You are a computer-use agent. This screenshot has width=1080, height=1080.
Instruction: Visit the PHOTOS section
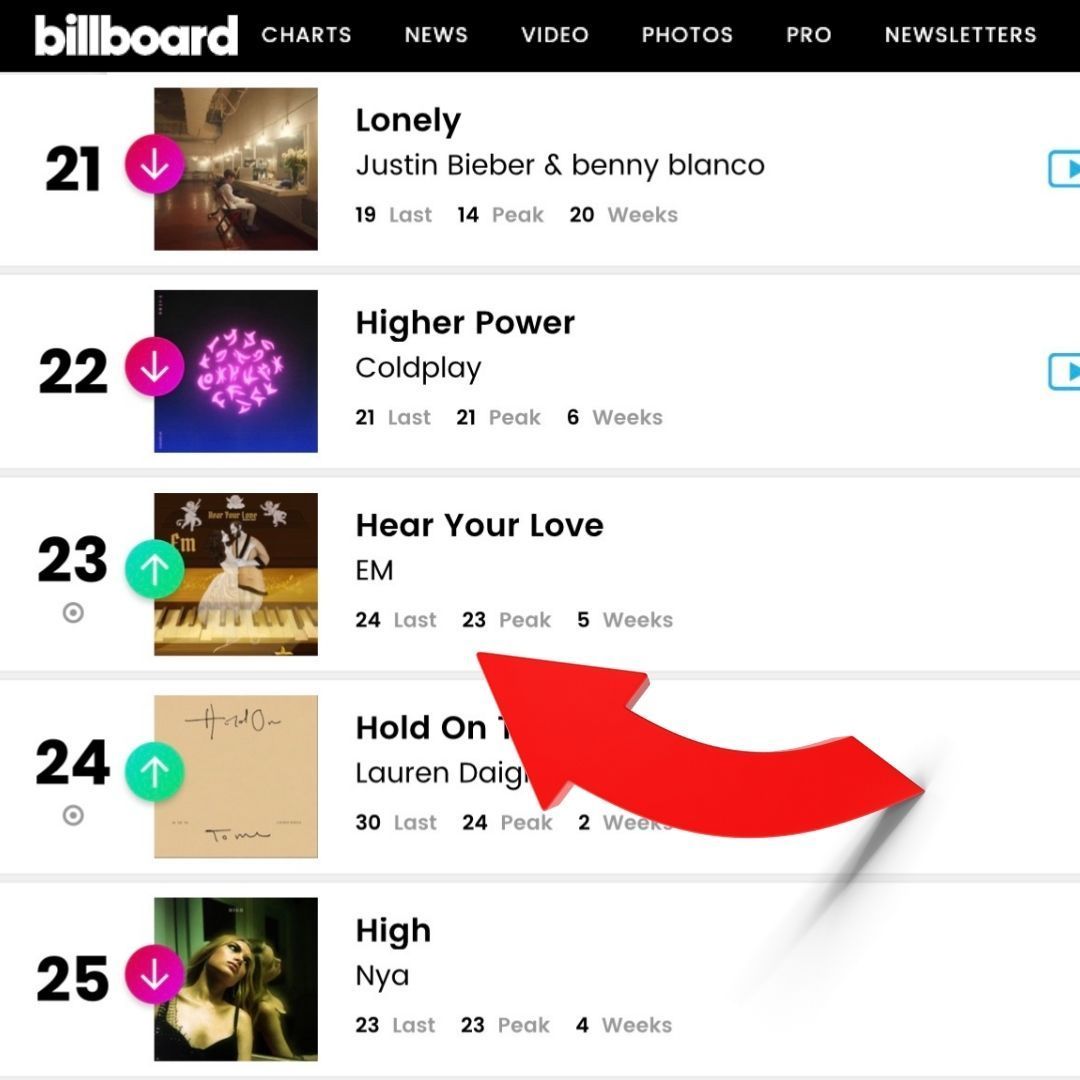687,35
